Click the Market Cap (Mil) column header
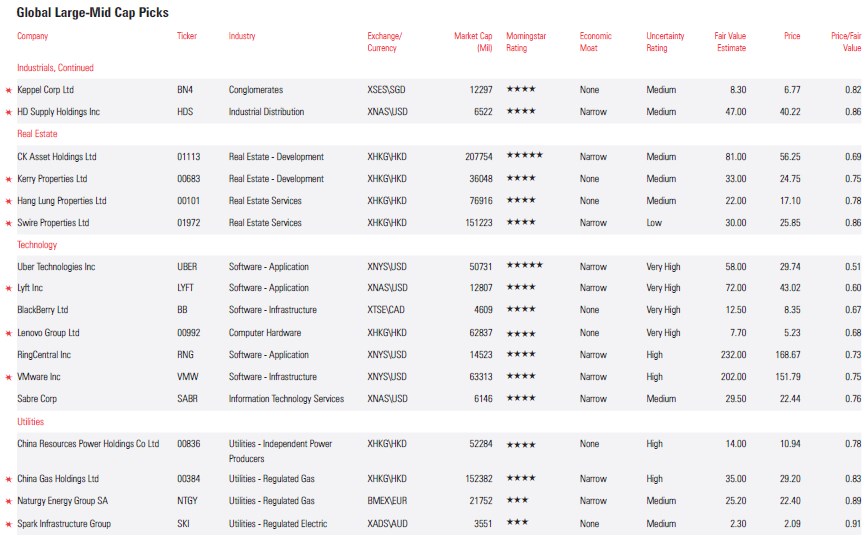 (x=472, y=42)
